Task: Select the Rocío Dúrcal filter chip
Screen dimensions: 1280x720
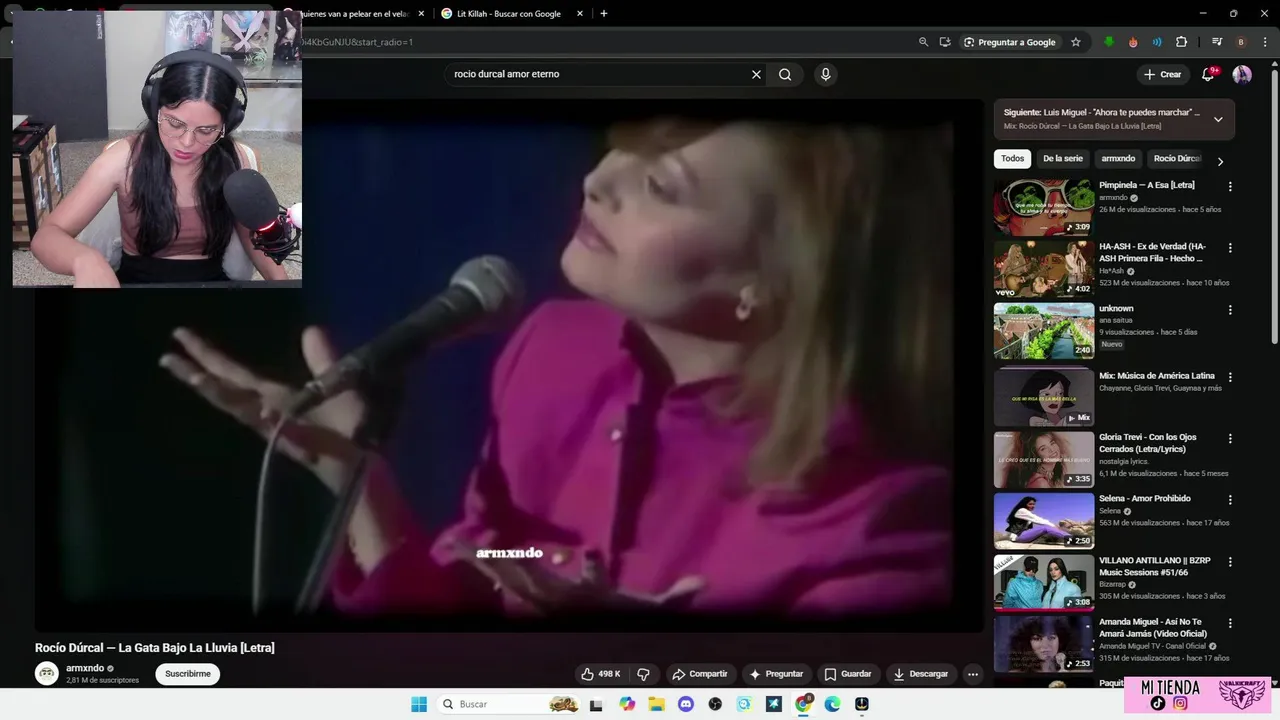Action: [x=1177, y=159]
